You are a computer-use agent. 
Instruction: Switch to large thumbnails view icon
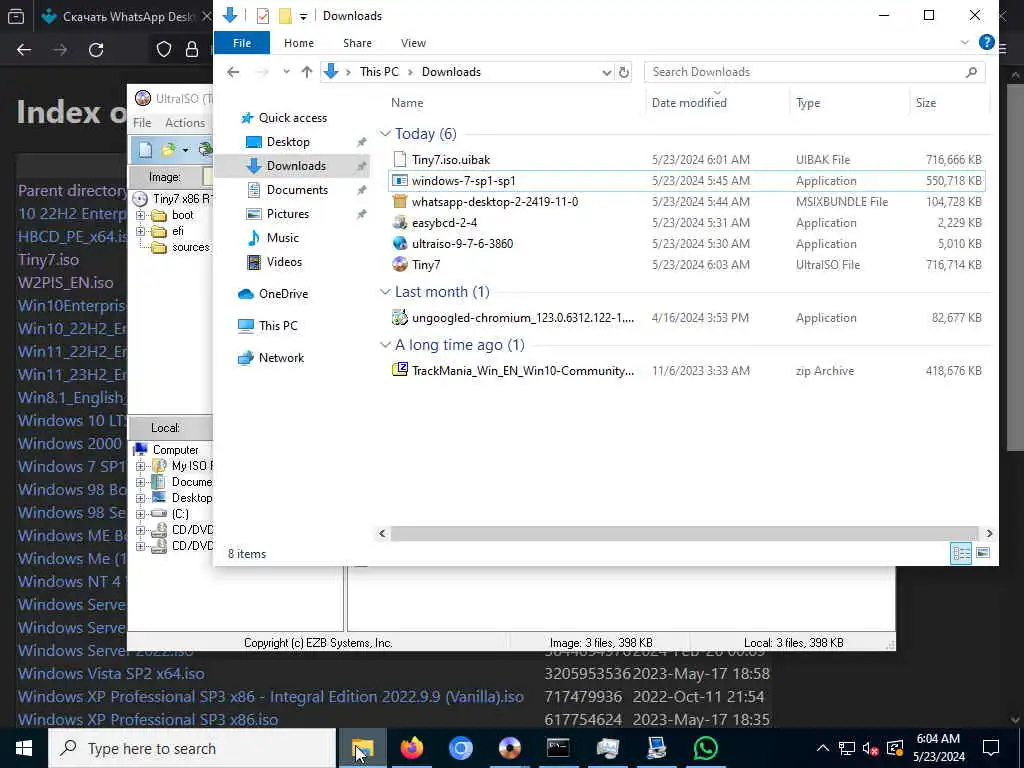(982, 554)
